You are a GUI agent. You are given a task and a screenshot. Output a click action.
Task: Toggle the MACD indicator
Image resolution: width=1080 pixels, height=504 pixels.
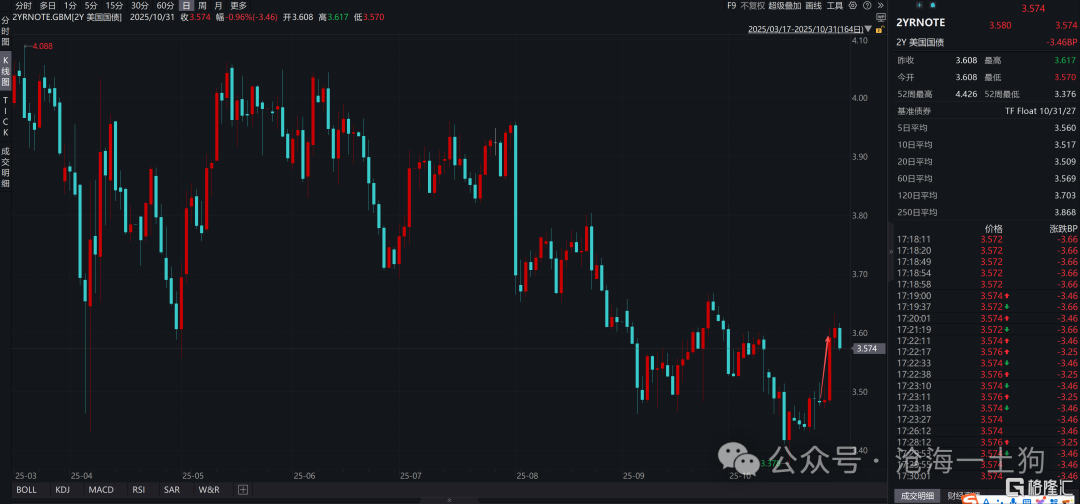(x=100, y=490)
